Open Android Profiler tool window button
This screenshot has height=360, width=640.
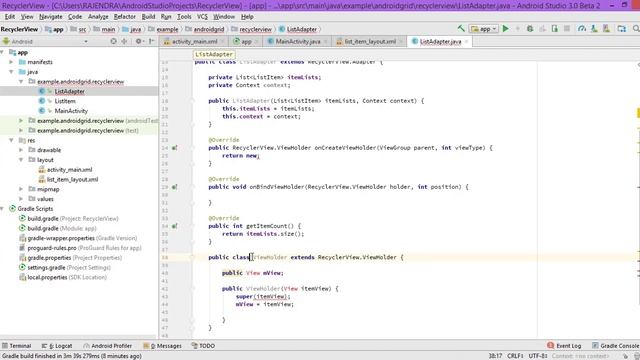pyautogui.click(x=108, y=346)
